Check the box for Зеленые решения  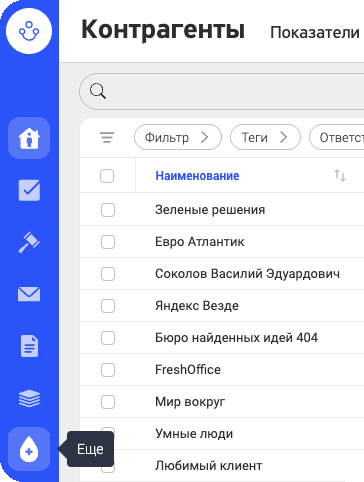[x=108, y=210]
